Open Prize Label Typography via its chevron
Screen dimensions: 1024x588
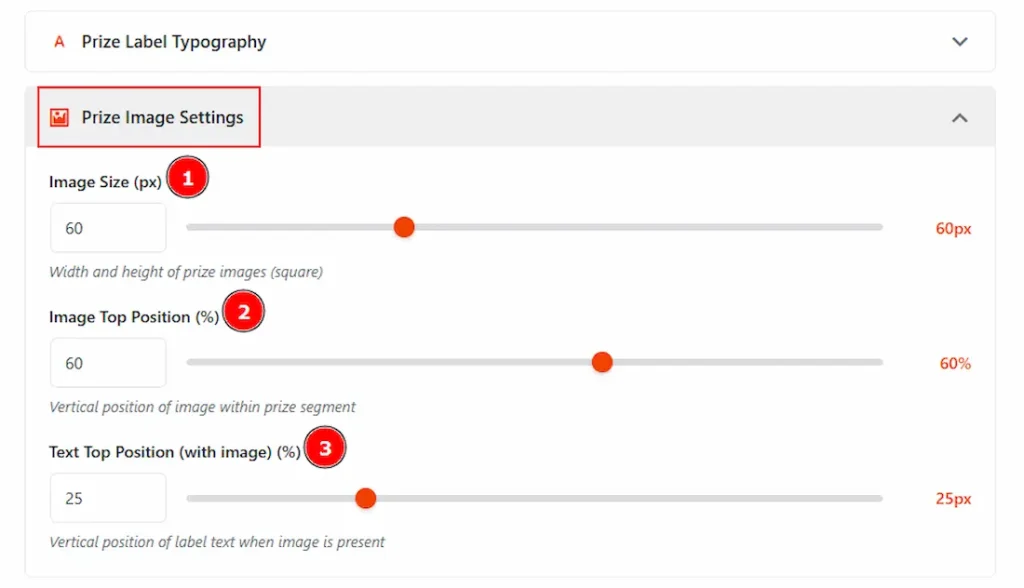(x=959, y=41)
